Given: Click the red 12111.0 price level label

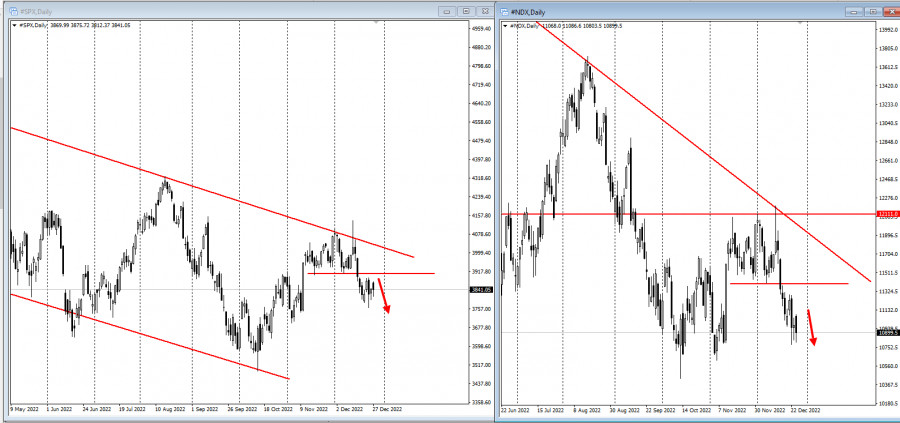Looking at the screenshot, I should 887,214.
